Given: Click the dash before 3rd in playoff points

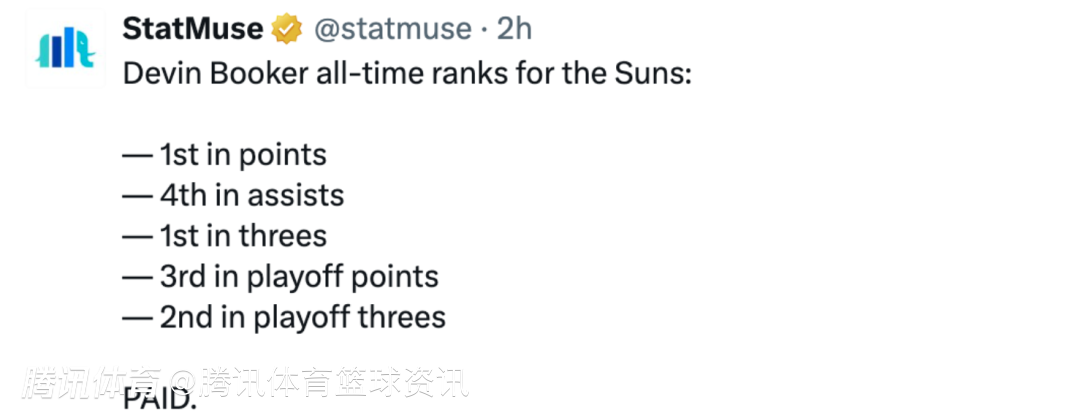Looking at the screenshot, I should click(138, 278).
